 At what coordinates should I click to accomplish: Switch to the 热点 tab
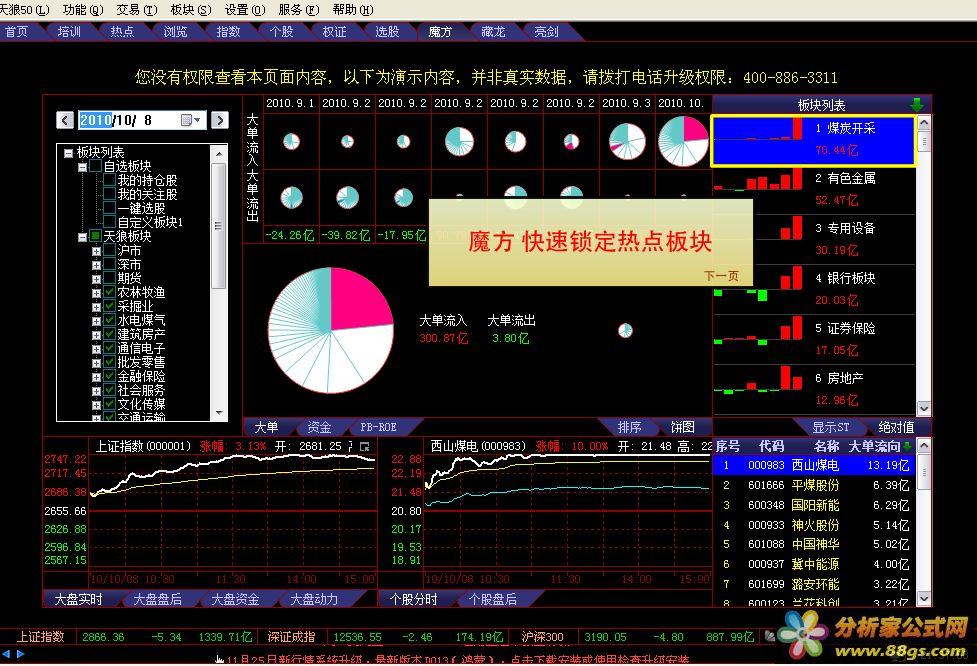click(x=122, y=32)
